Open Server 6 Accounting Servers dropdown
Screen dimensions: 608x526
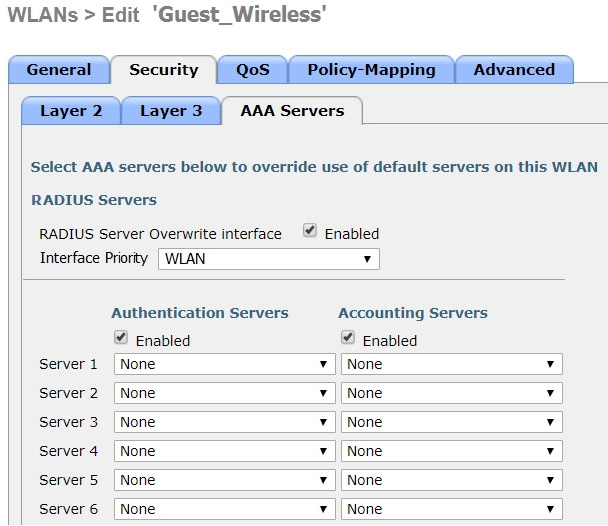coord(451,510)
